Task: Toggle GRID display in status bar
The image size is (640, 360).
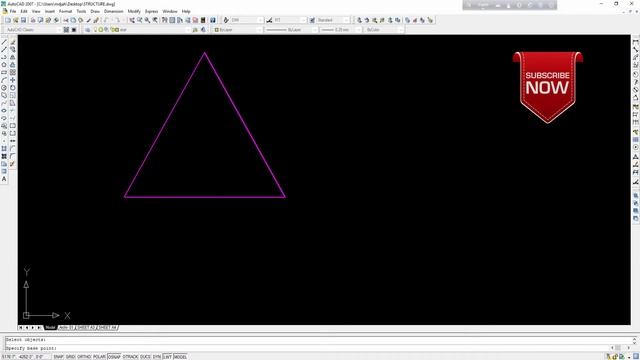Action: 71,357
